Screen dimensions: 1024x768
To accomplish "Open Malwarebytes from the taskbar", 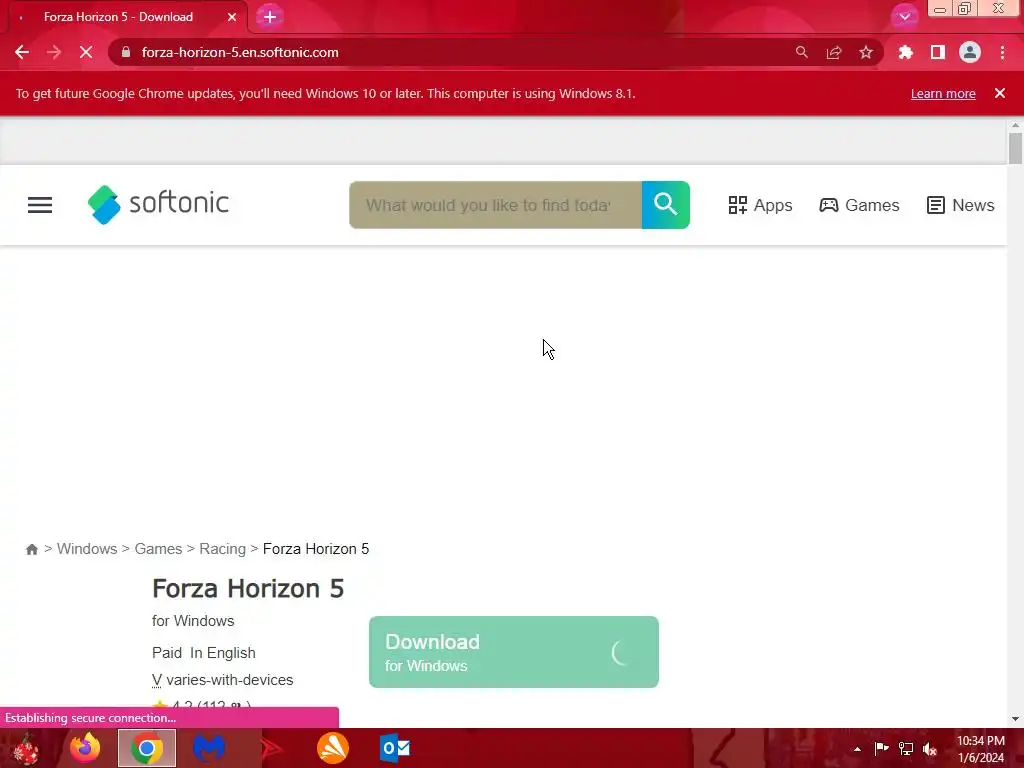I will coord(209,748).
